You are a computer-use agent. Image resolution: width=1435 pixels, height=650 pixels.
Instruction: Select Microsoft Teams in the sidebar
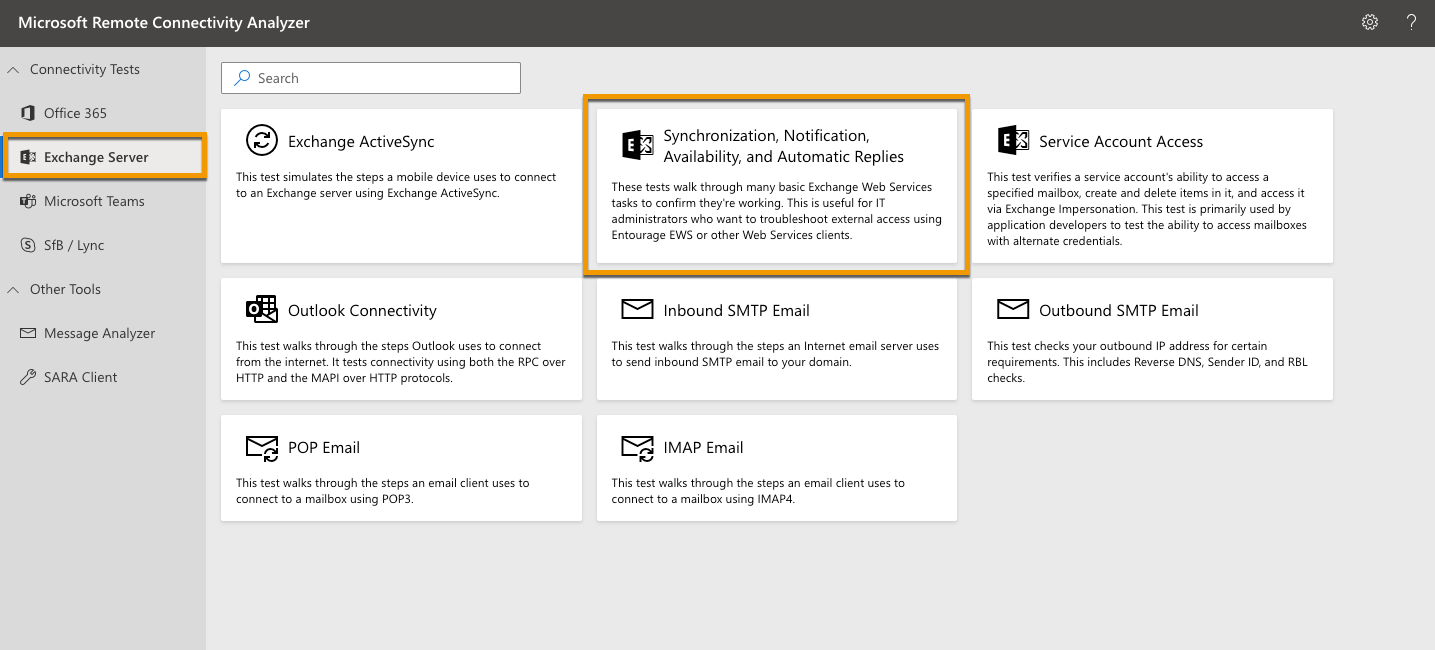tap(103, 201)
